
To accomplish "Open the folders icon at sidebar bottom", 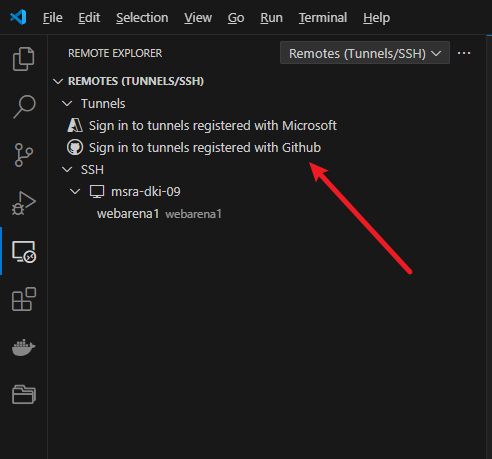I will [24, 395].
